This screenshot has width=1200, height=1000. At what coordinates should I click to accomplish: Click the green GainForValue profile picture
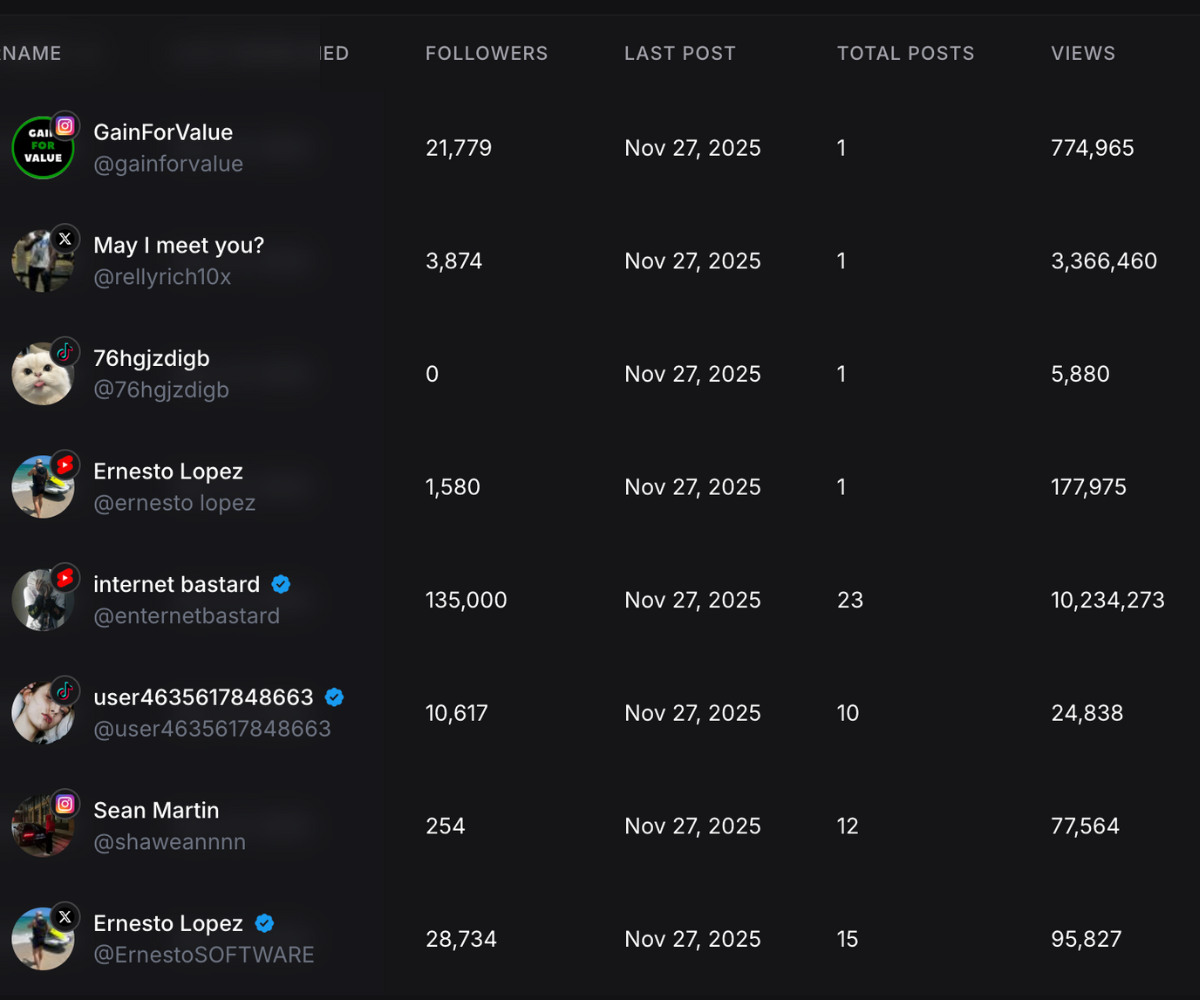tap(40, 150)
